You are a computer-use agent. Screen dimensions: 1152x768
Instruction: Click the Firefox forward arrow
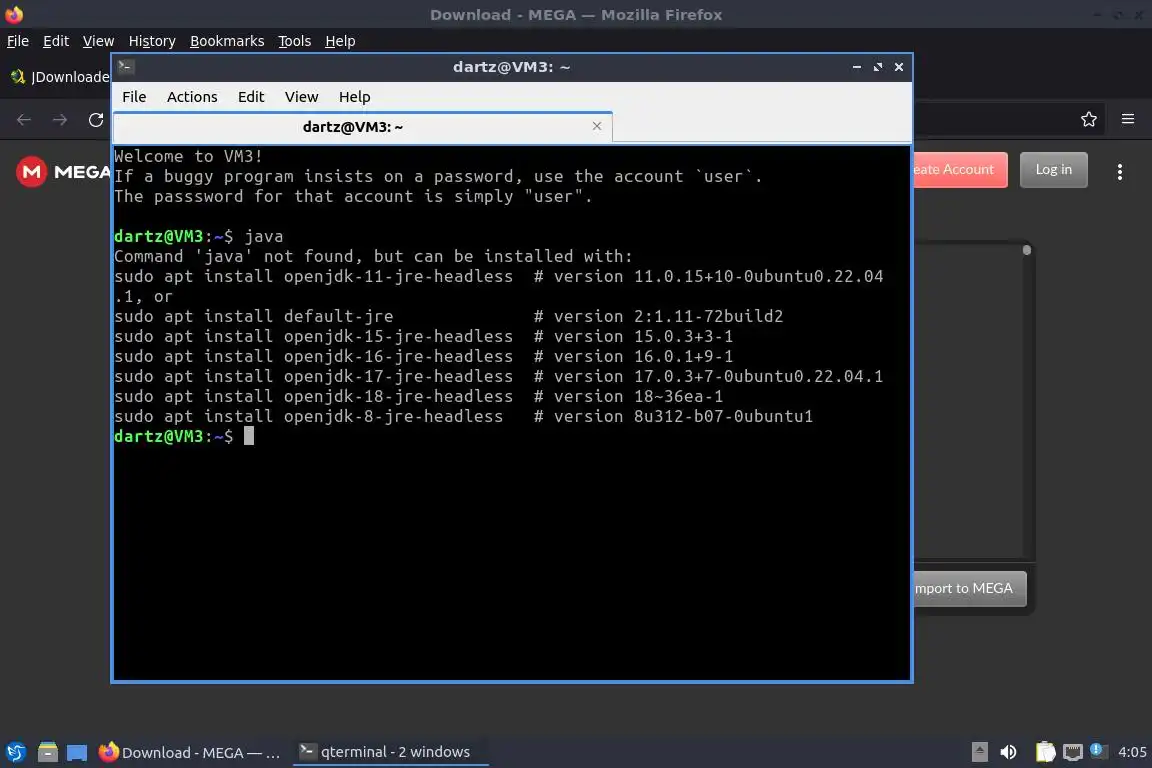coord(60,120)
